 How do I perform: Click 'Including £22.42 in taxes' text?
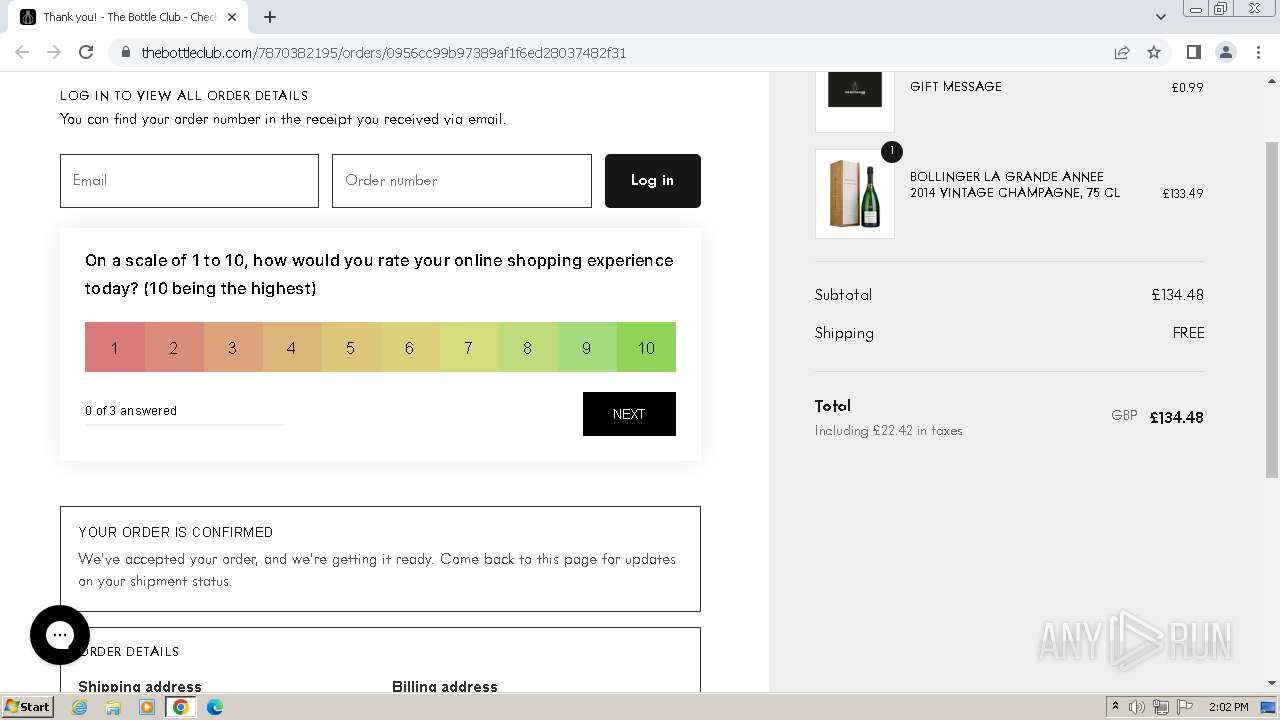tap(888, 431)
